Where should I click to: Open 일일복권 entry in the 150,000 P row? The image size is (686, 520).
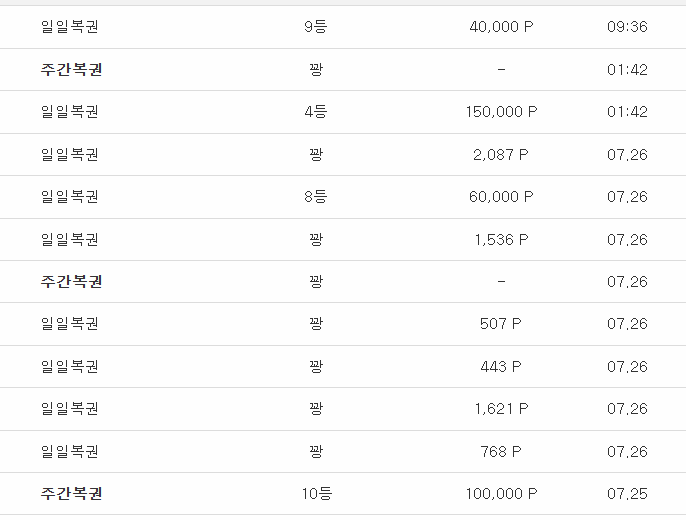(70, 112)
